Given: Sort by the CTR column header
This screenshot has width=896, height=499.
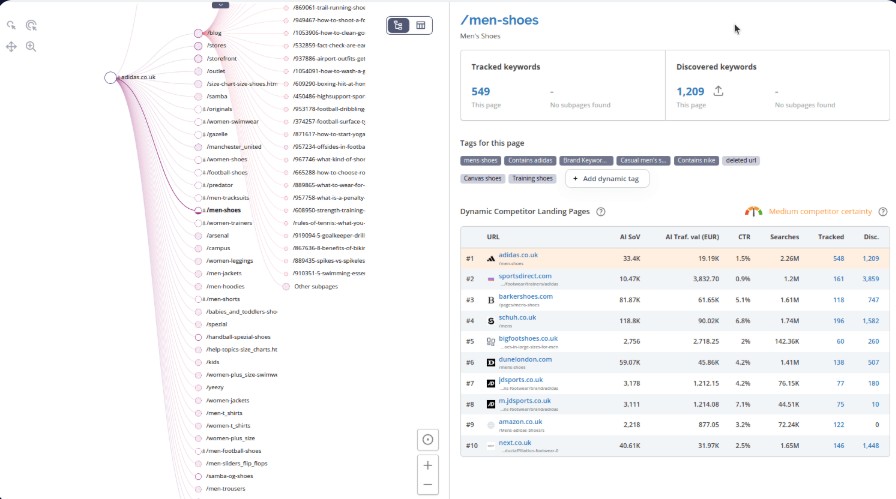Looking at the screenshot, I should [744, 237].
